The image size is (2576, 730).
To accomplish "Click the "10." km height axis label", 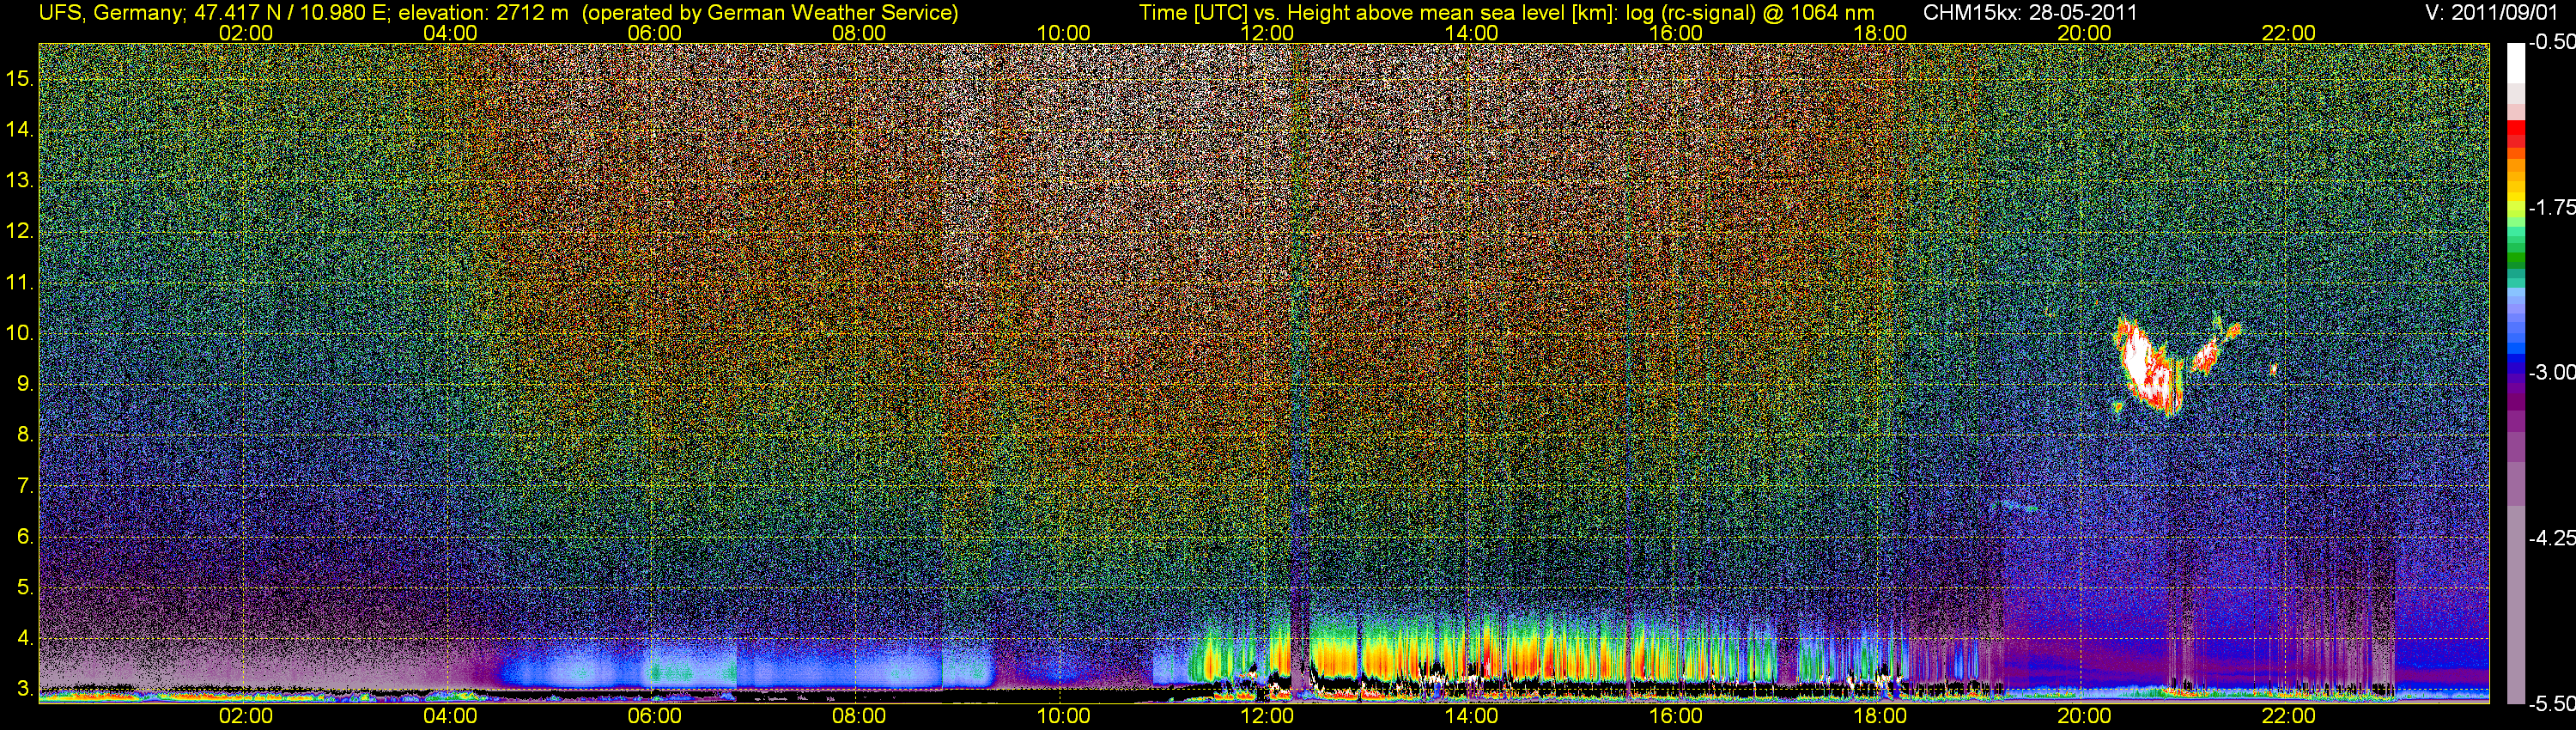I will pos(20,334).
